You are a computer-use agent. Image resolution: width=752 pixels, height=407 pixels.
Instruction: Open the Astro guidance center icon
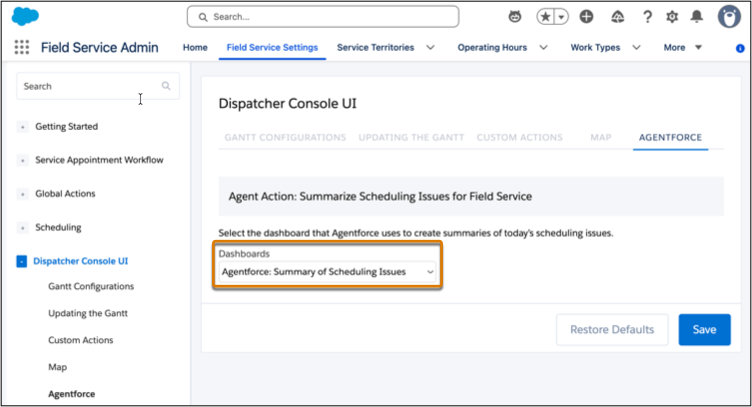(x=515, y=17)
